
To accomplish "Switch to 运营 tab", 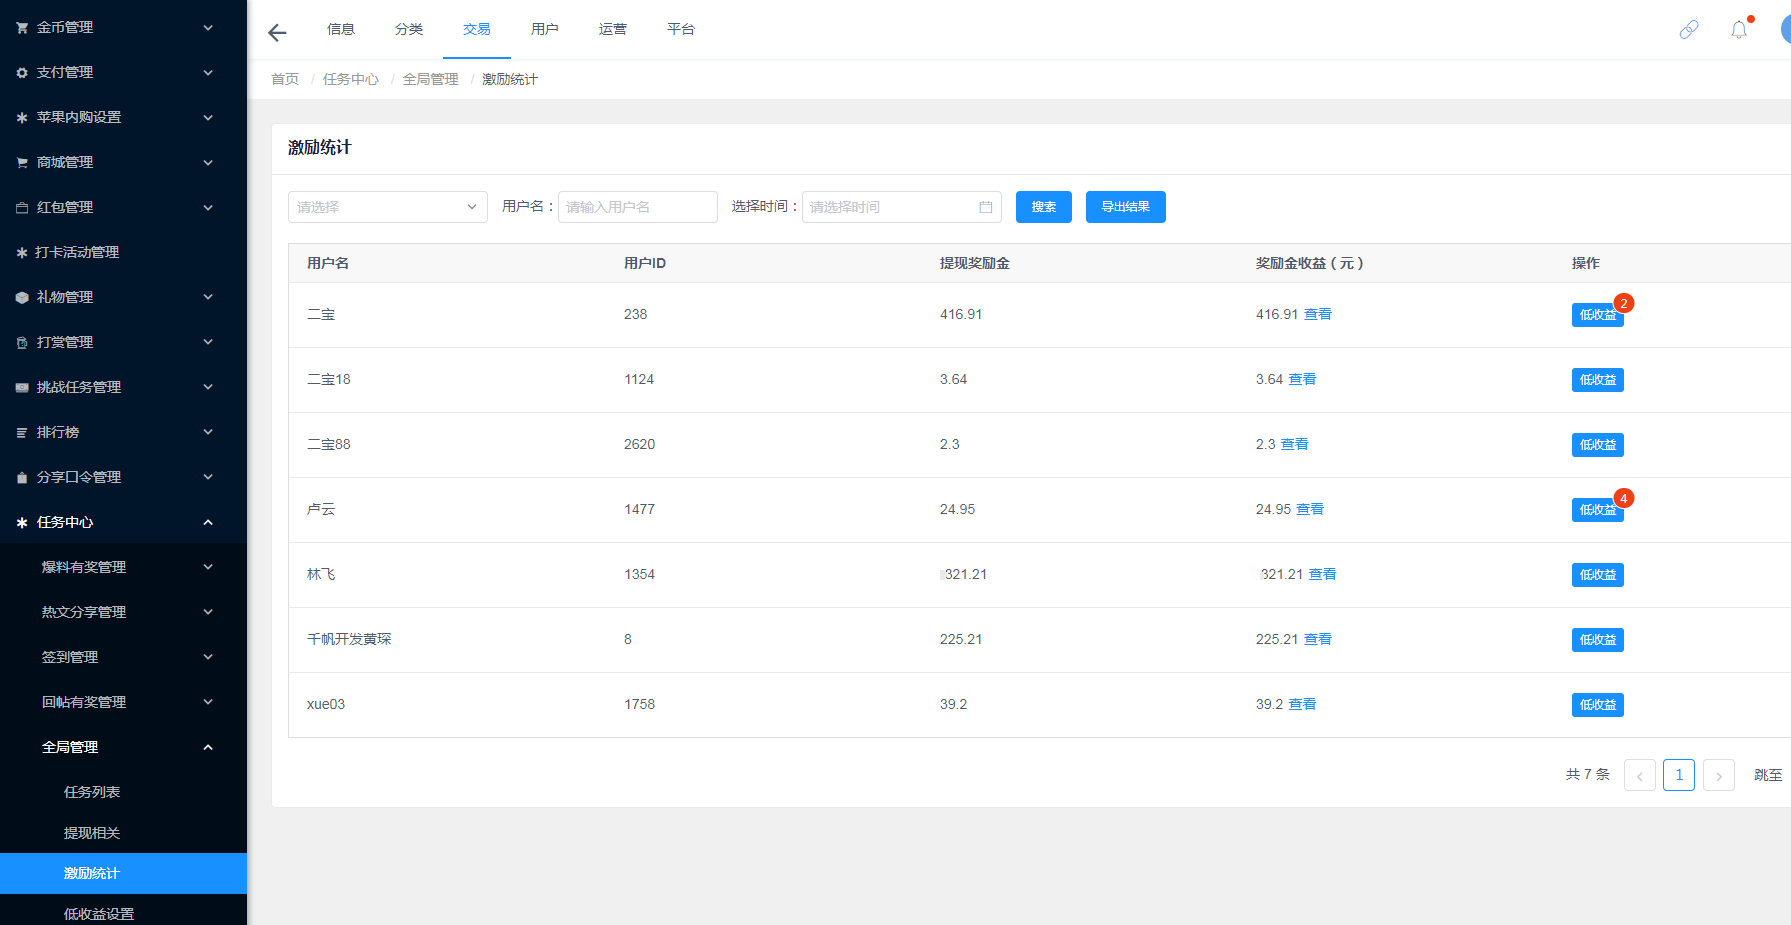I will coord(613,29).
